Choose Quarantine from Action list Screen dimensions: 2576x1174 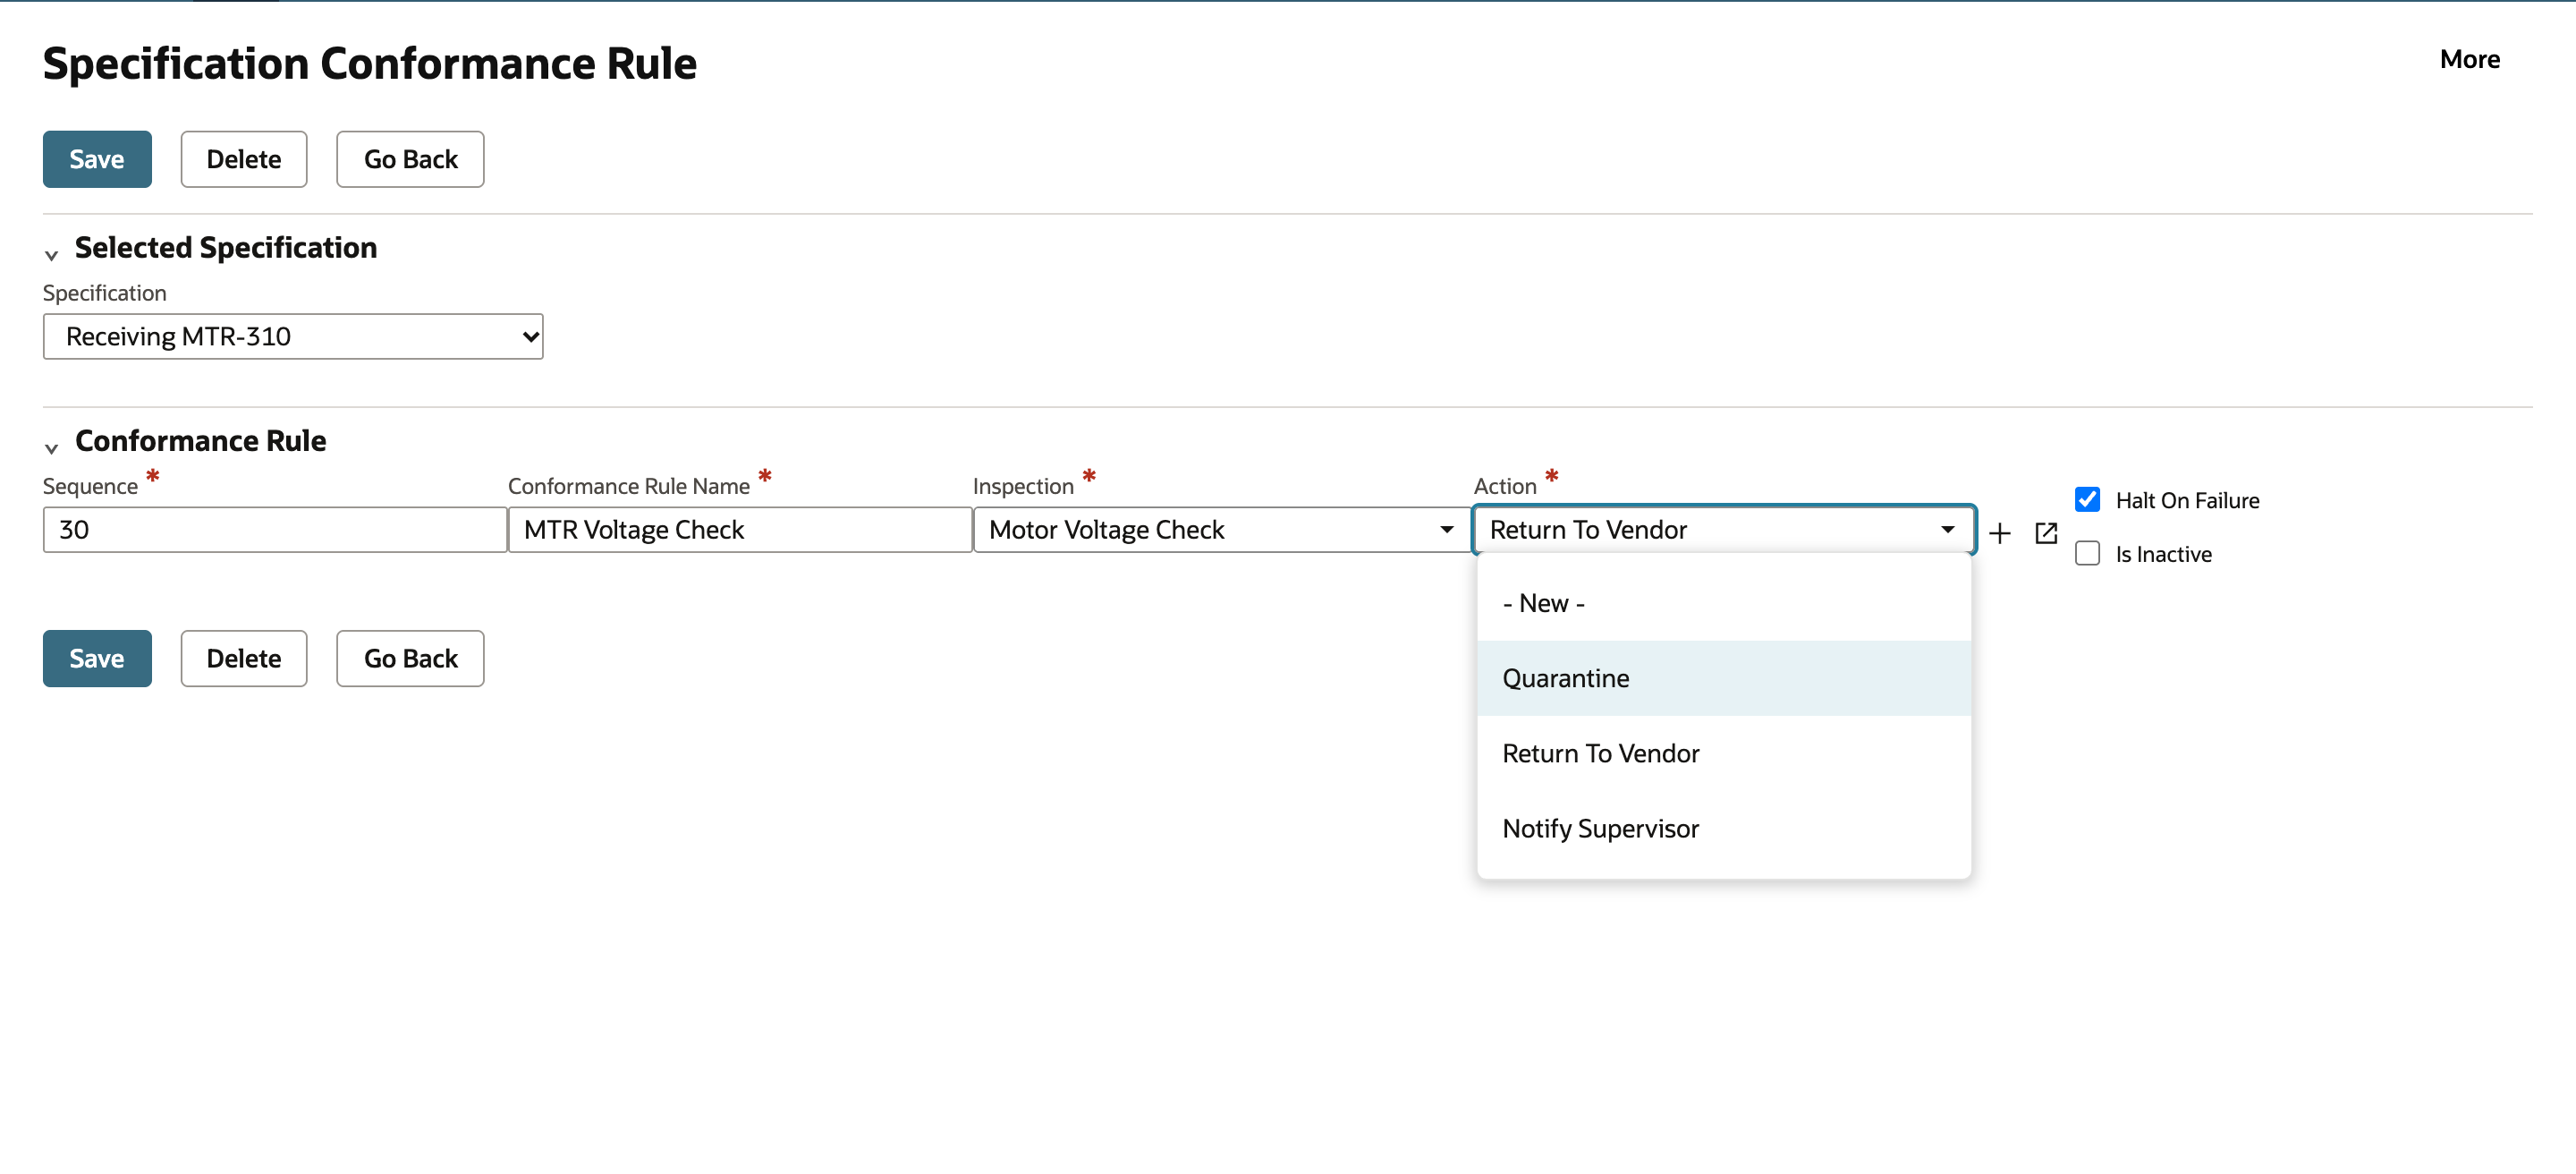(x=1723, y=678)
